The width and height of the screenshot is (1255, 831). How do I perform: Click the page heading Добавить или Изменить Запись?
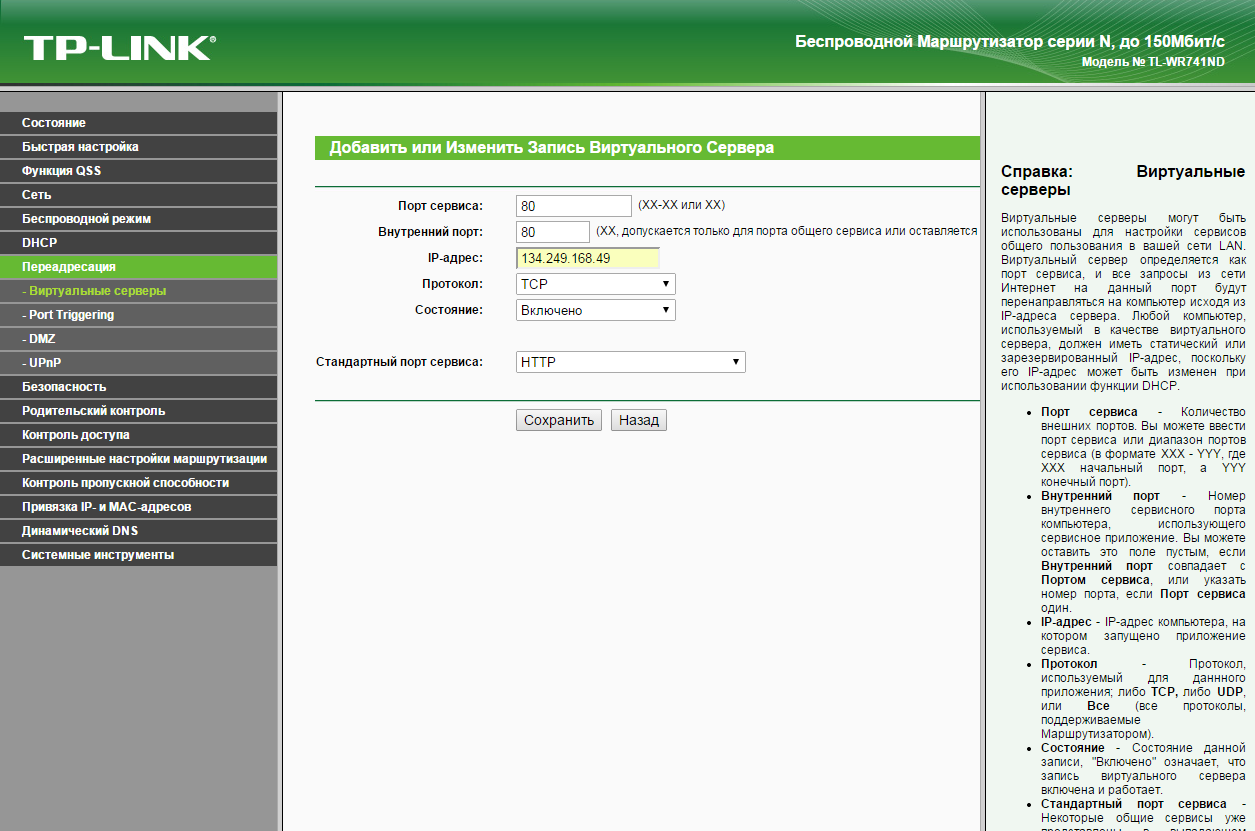(552, 148)
